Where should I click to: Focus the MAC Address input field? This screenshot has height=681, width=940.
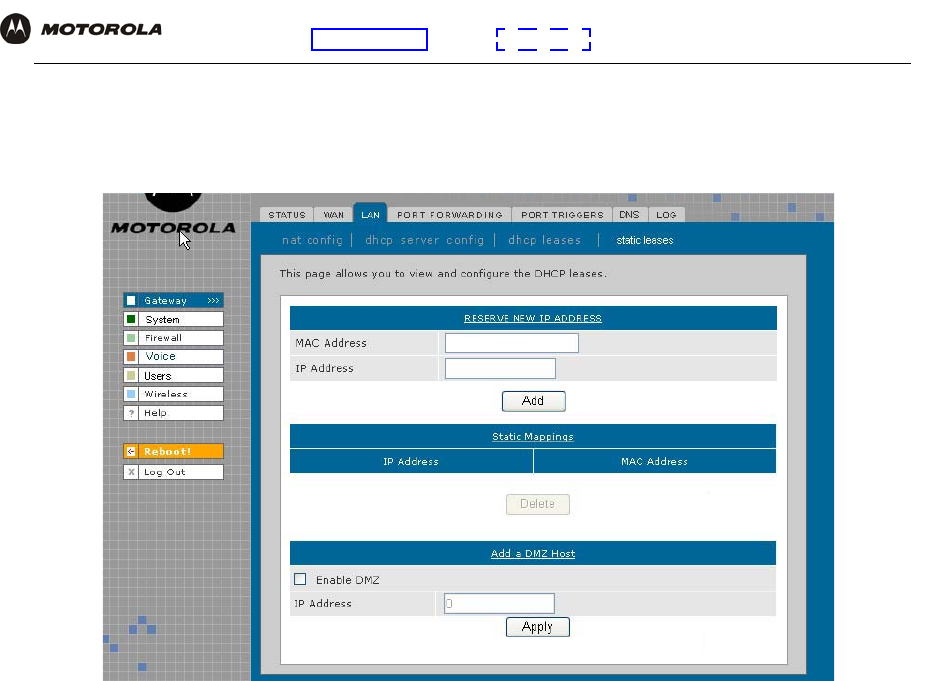click(x=511, y=343)
